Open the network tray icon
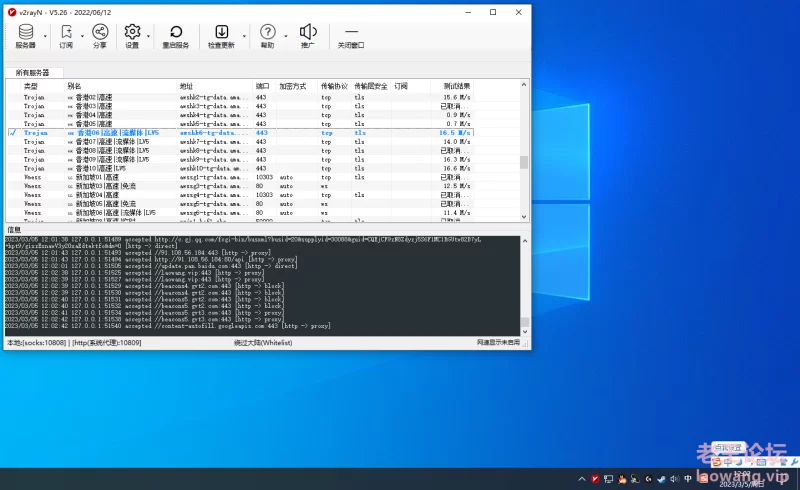Viewport: 800px width, 490px height. pyautogui.click(x=608, y=479)
